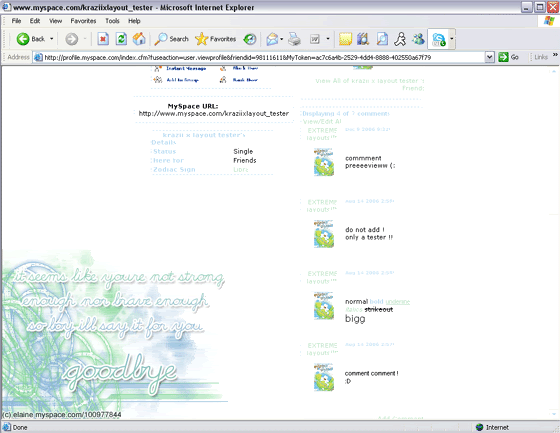
Task: Click the Research magnifier page icon
Action: point(382,39)
